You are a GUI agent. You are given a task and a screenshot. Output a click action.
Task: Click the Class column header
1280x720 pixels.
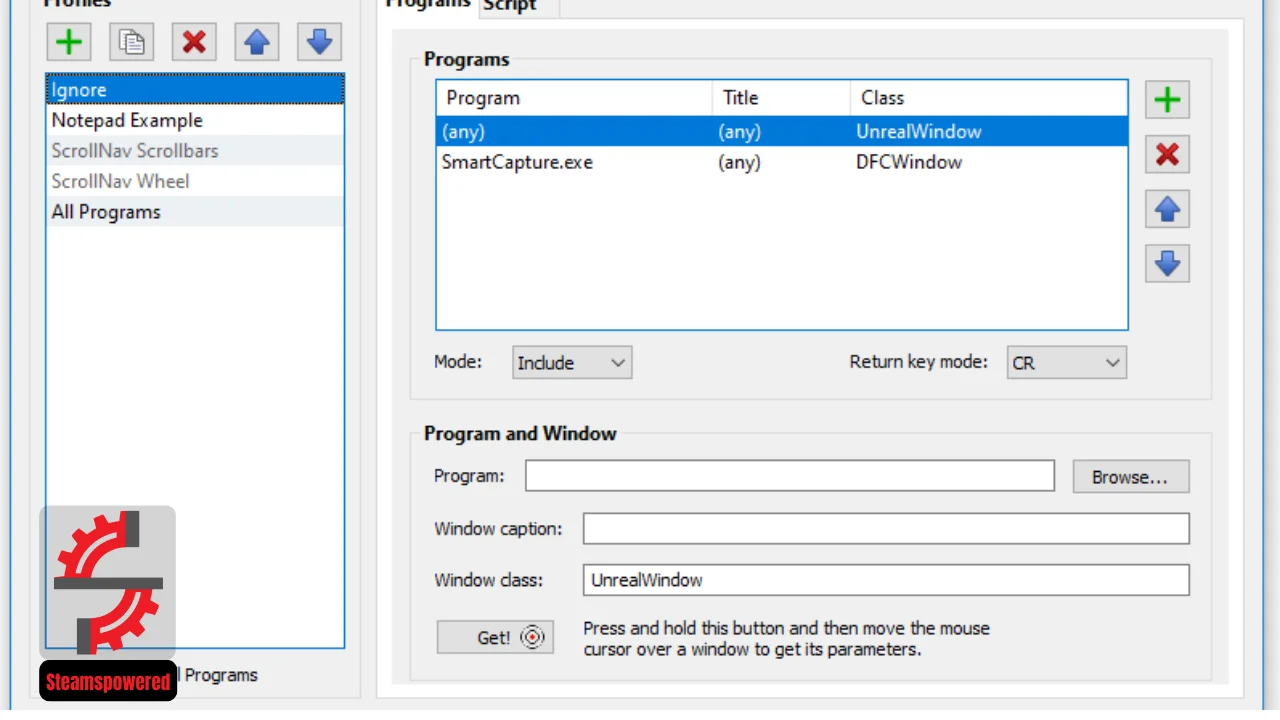(989, 98)
